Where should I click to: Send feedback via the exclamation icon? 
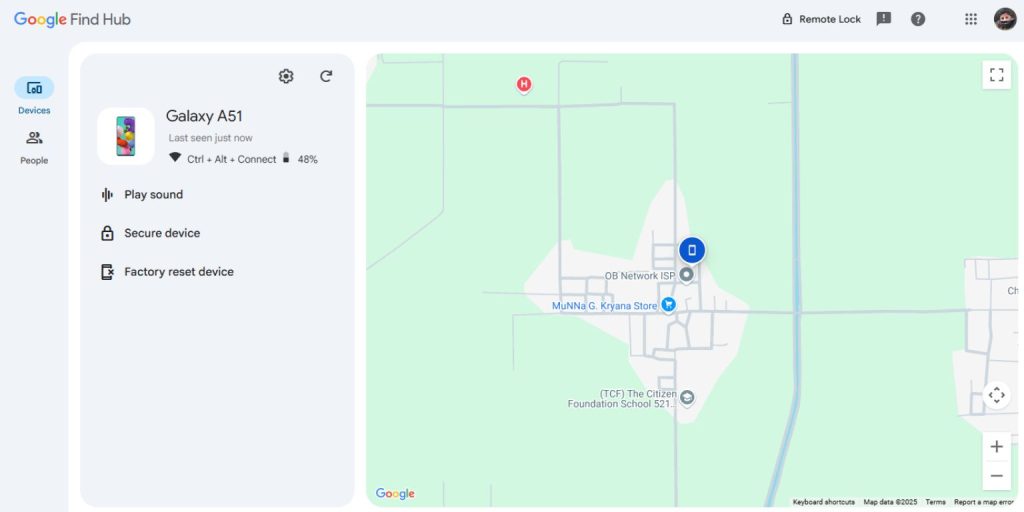(x=884, y=19)
